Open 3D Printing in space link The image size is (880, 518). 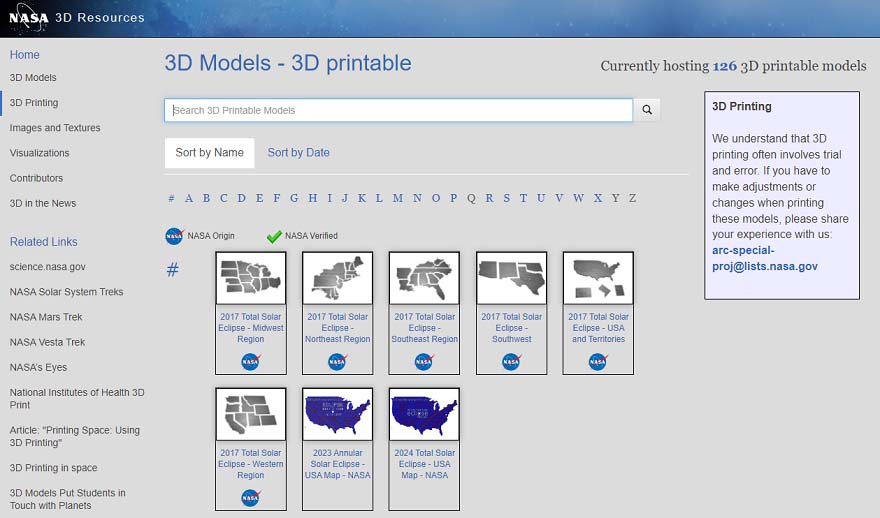tap(53, 467)
